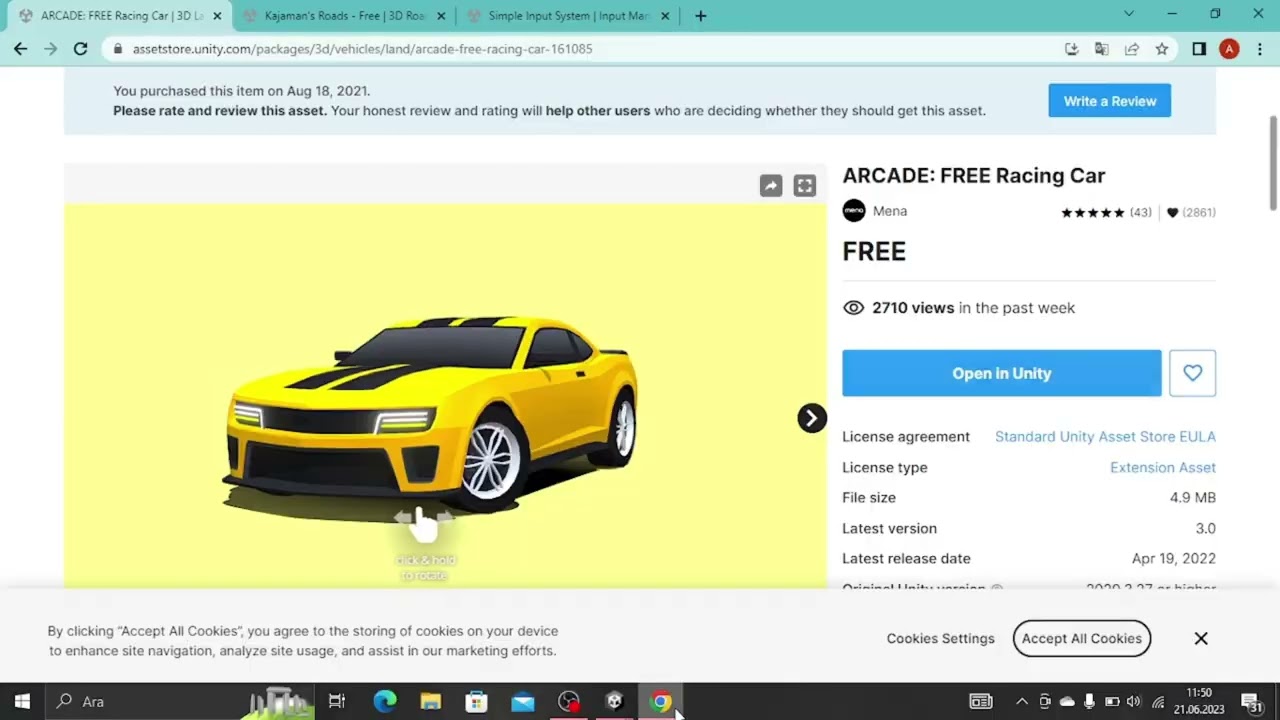Show next preview image with the arrow
The width and height of the screenshot is (1280, 720).
tap(812, 418)
